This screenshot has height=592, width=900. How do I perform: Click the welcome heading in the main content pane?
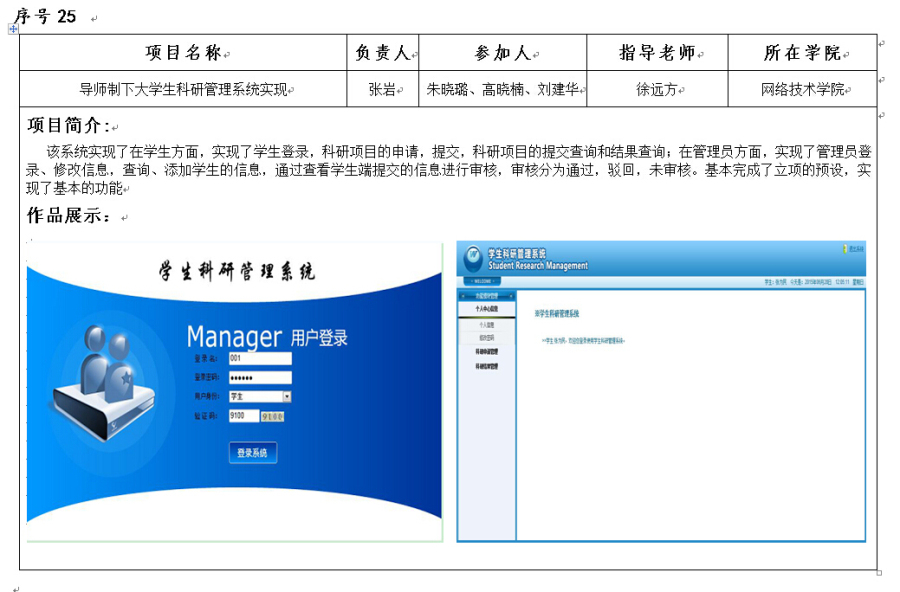[557, 314]
